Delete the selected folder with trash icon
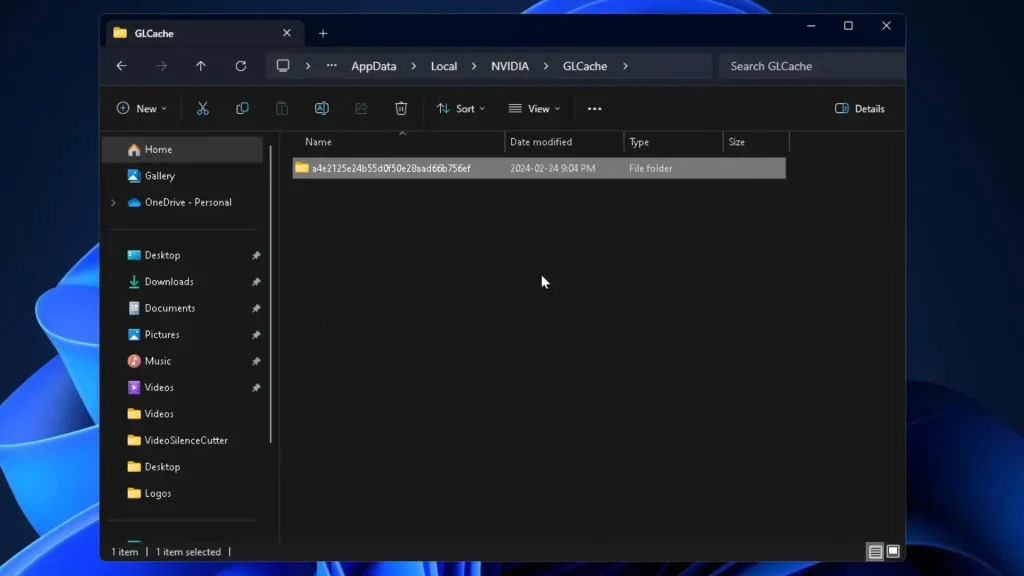This screenshot has height=576, width=1024. [401, 108]
